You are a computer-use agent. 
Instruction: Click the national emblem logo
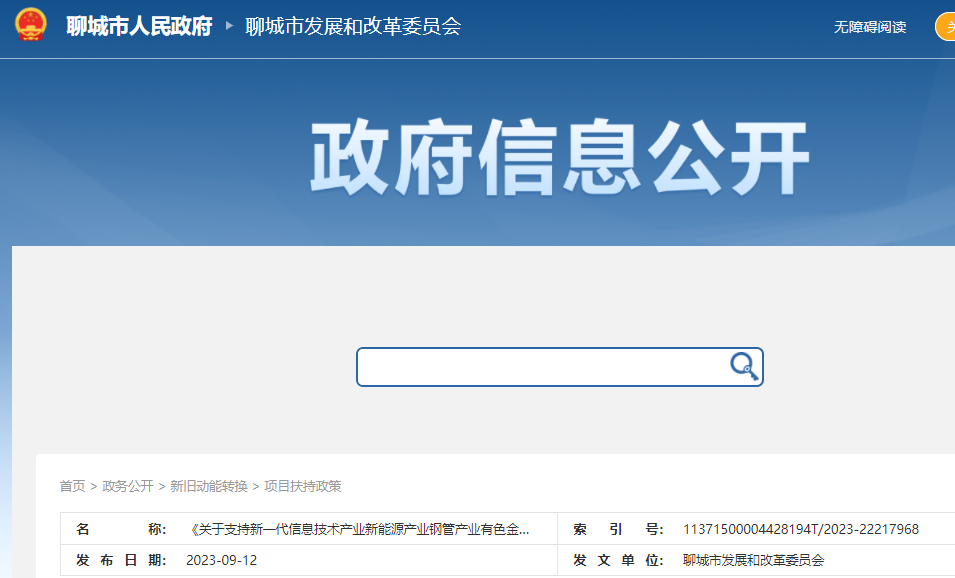(31, 26)
